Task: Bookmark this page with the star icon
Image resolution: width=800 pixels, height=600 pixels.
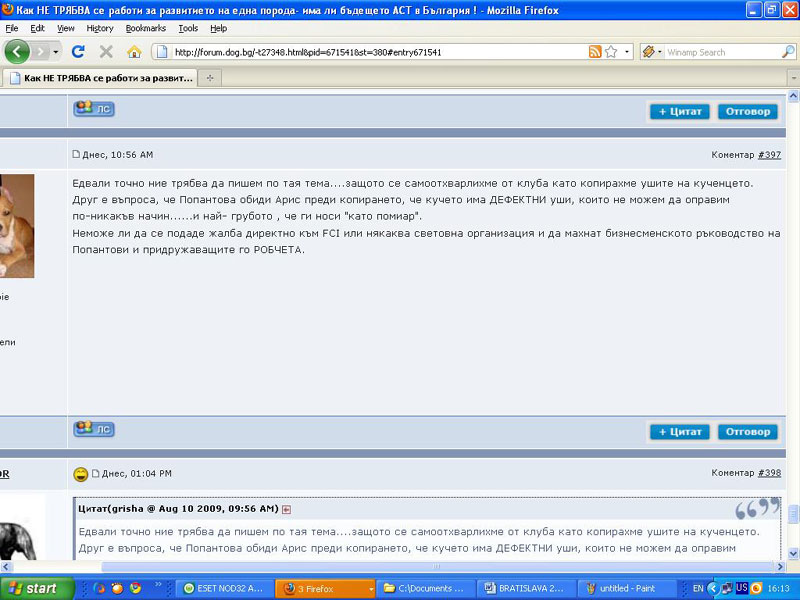Action: (x=611, y=52)
